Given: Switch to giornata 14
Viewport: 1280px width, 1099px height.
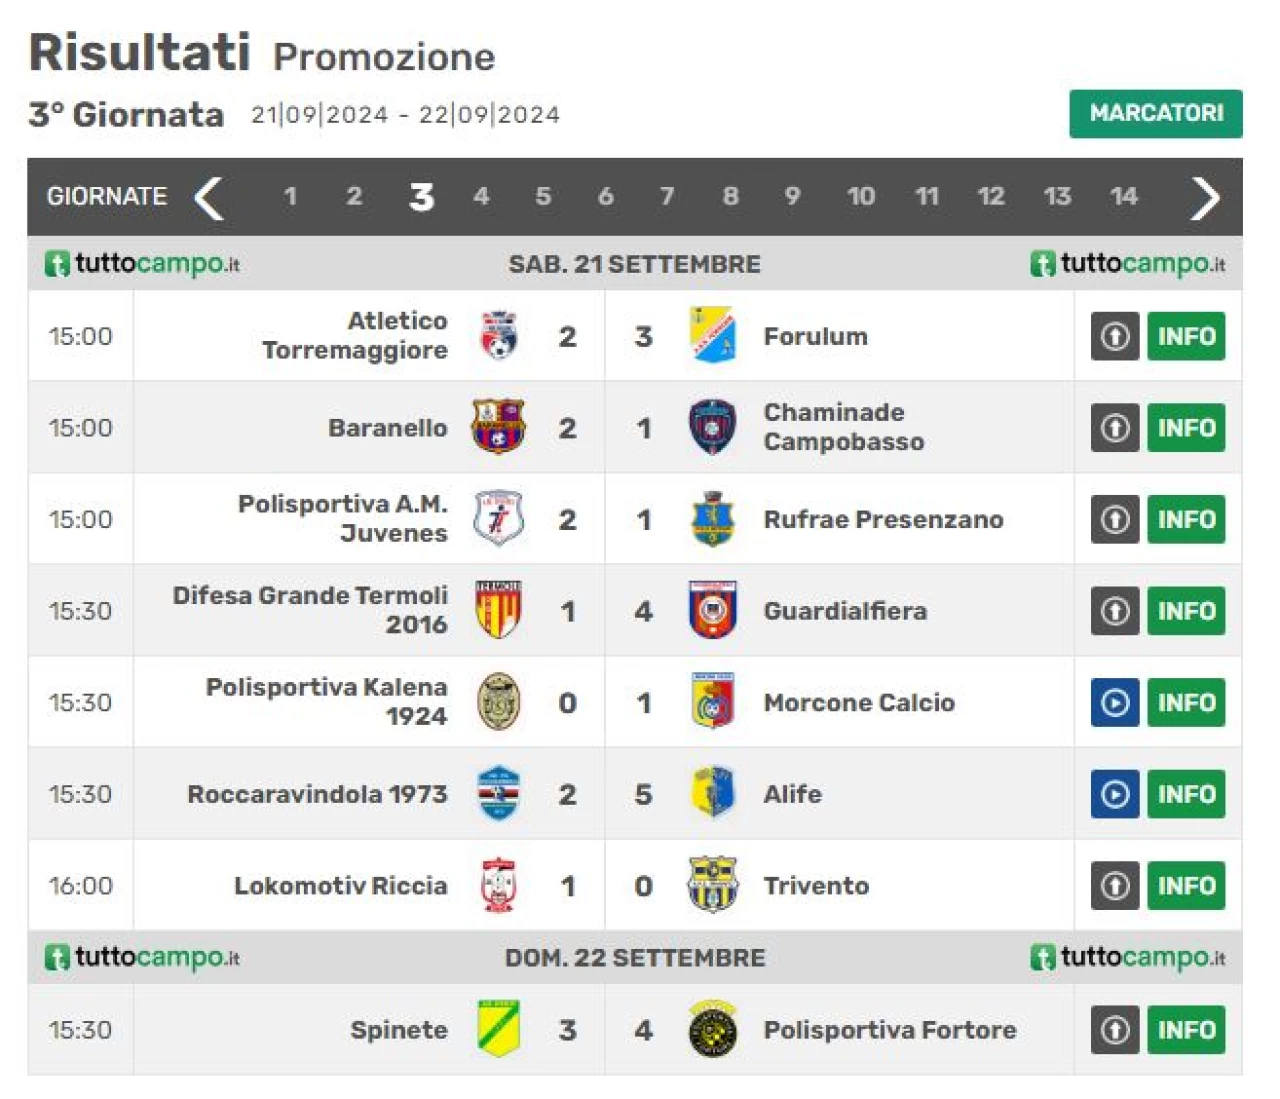Looking at the screenshot, I should coord(1124,197).
